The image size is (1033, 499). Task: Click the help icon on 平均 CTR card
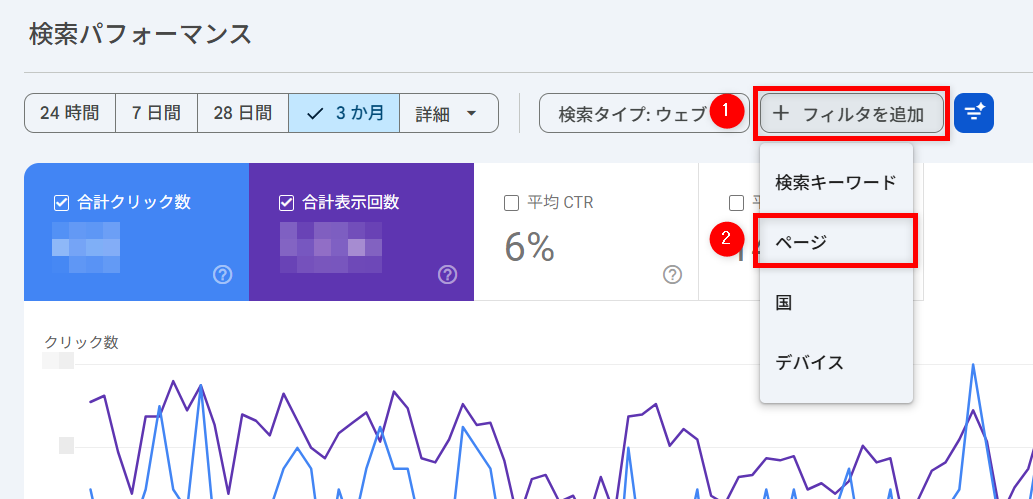tap(672, 275)
